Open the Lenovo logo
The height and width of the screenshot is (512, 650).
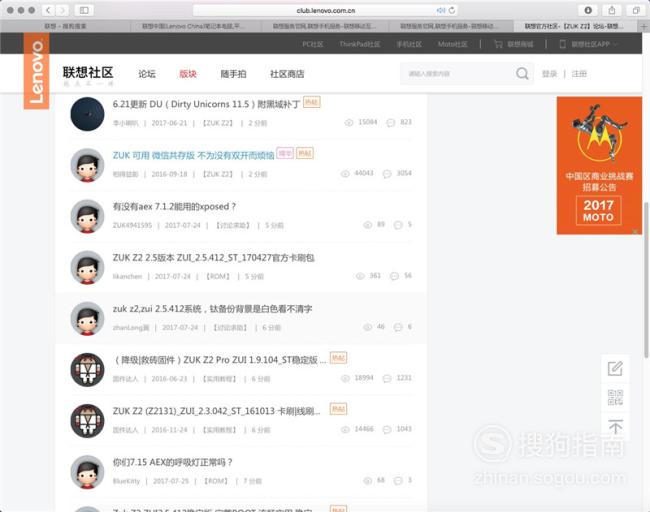click(x=36, y=71)
